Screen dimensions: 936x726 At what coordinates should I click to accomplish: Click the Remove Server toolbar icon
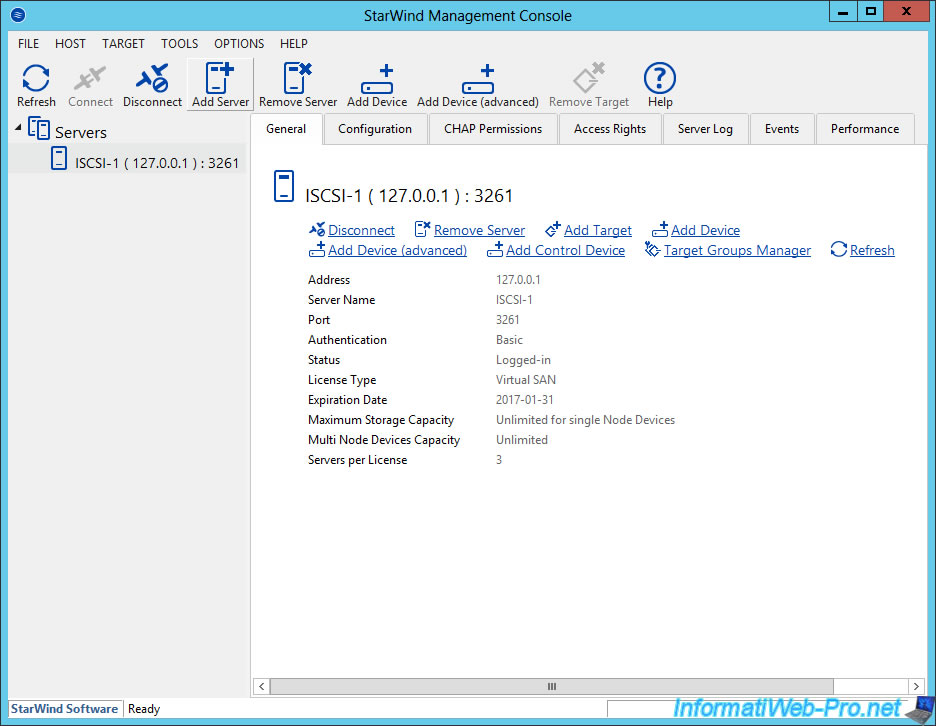tap(297, 78)
